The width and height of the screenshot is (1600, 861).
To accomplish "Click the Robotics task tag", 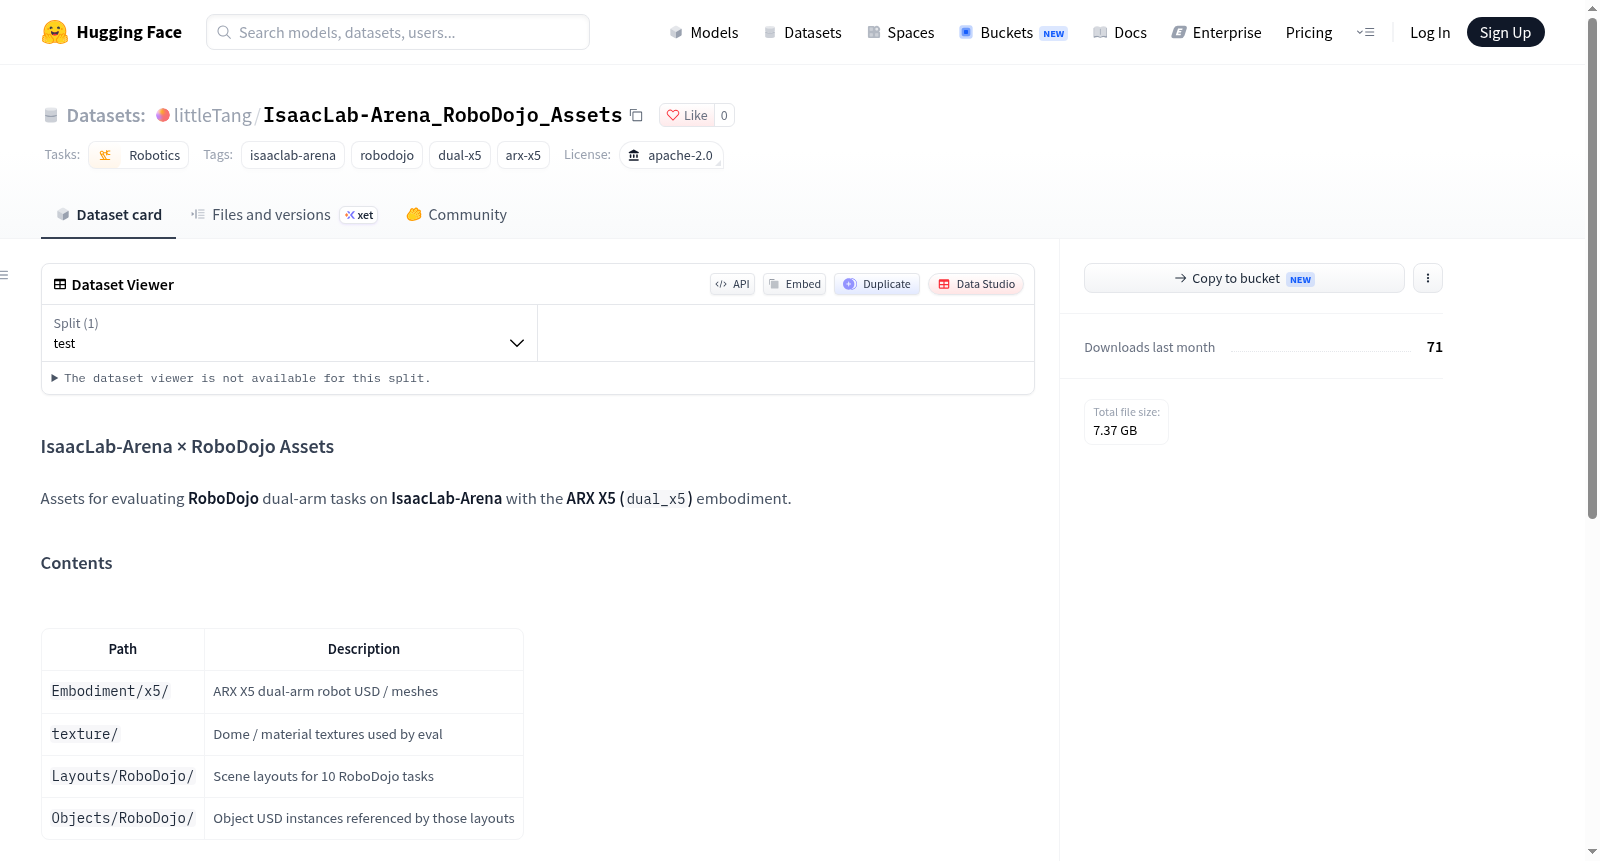I will pos(139,155).
